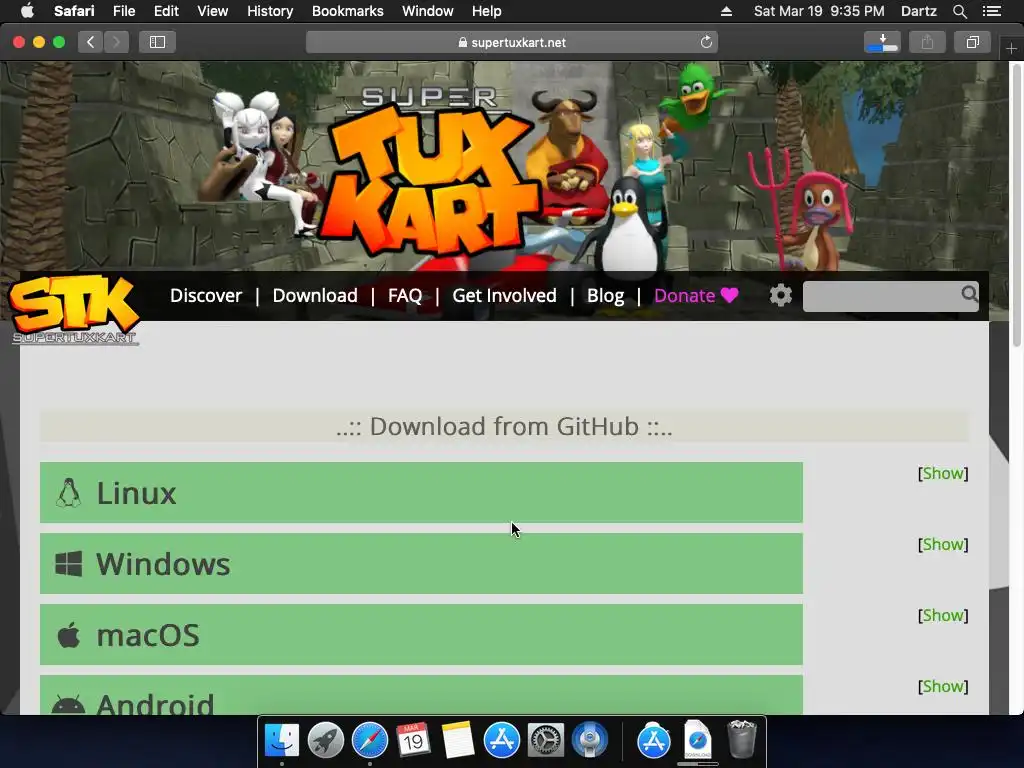Visit the Blog page

pyautogui.click(x=605, y=295)
